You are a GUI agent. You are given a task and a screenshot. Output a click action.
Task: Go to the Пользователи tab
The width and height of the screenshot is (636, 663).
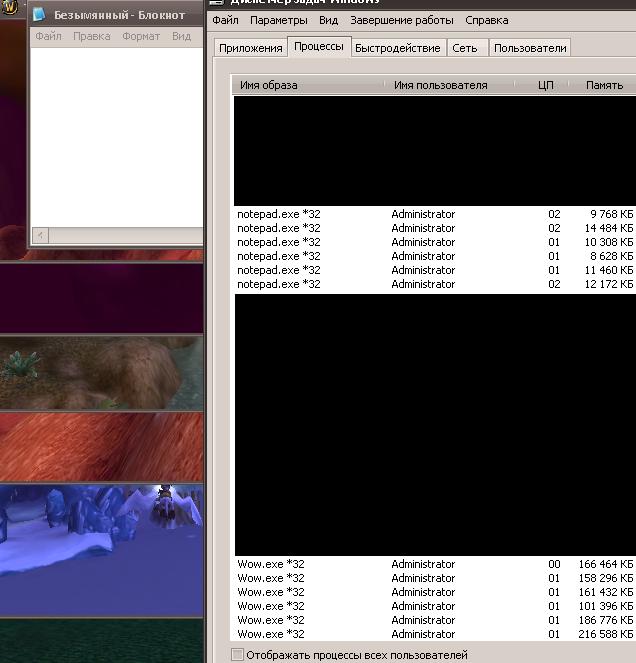pyautogui.click(x=530, y=48)
